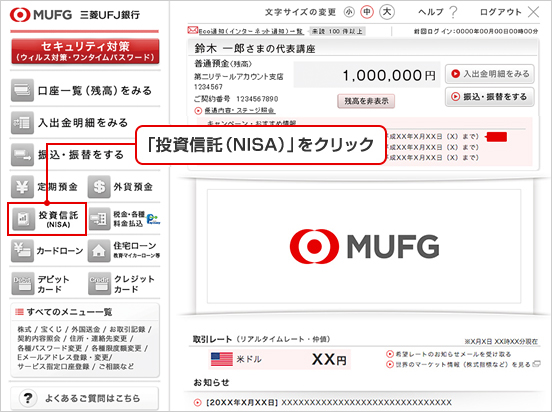The width and height of the screenshot is (552, 412).
Task: Click the large MUFG banner image
Action: [364, 246]
